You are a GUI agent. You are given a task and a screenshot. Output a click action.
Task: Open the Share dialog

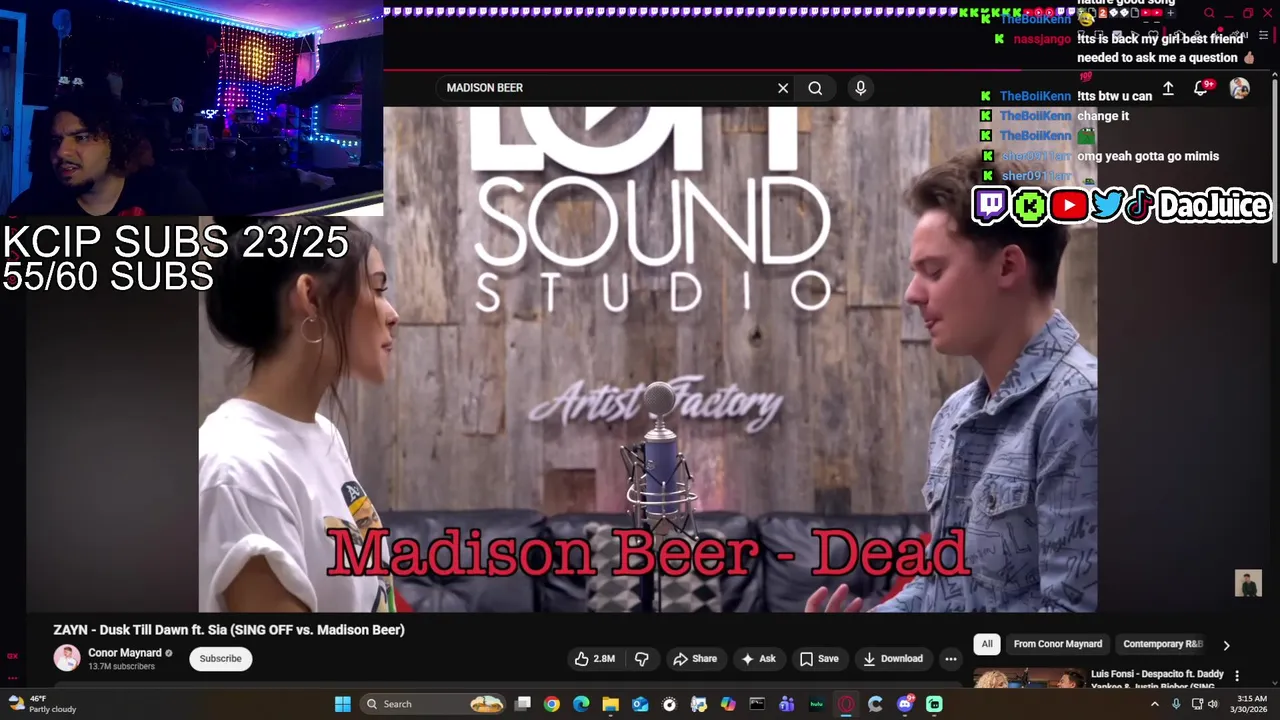click(x=695, y=659)
